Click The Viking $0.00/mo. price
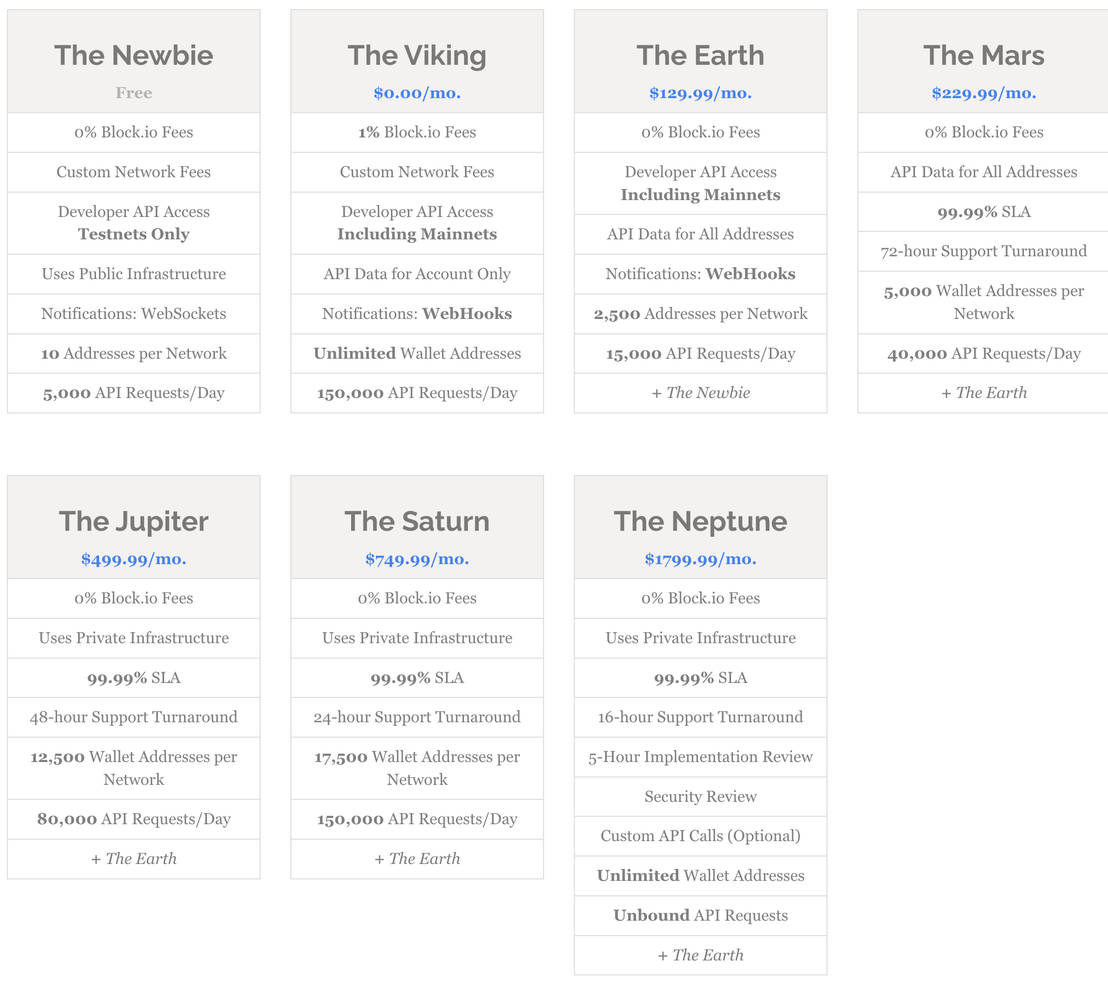Image resolution: width=1108 pixels, height=985 pixels. tap(417, 93)
